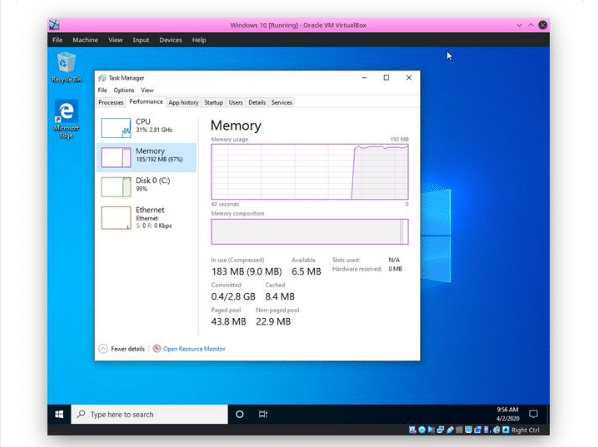Maximize the Task Manager window
Image resolution: width=598 pixels, height=447 pixels.
click(386, 78)
